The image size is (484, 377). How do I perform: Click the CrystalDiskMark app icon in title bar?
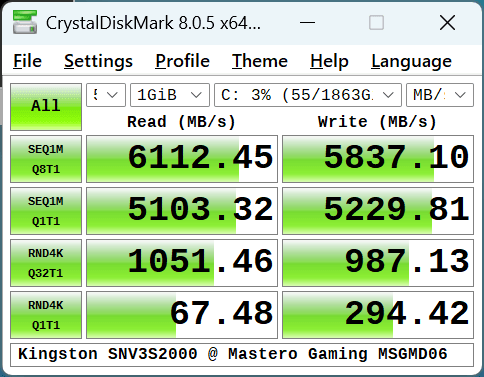[25, 22]
